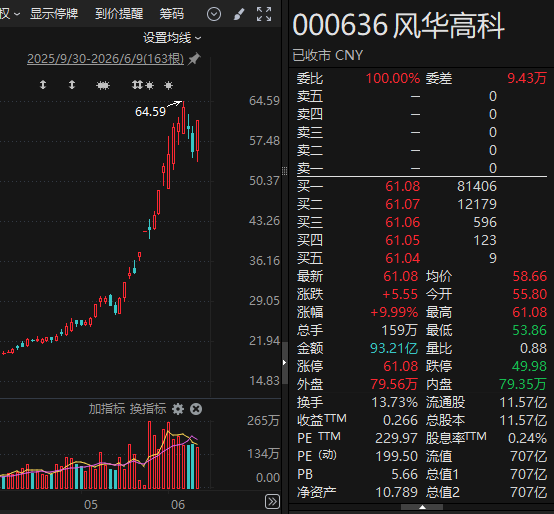Click the rightmost isolated burst event marker
This screenshot has width=554, height=514.
169,85
